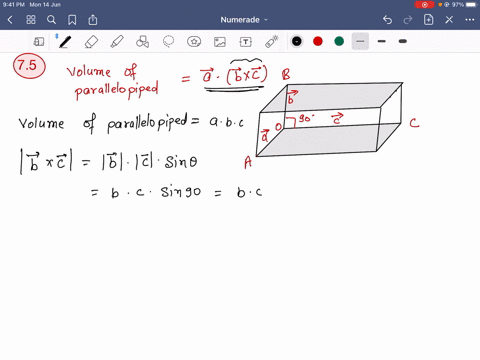This screenshot has height=360, width=480.
Task: Open the page thumbnails grid view
Action: [x=31, y=20]
